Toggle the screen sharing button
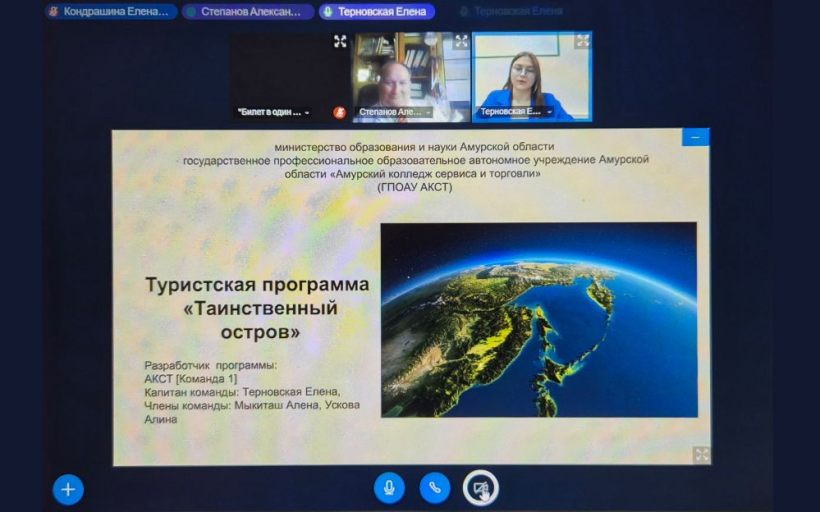 coord(481,488)
